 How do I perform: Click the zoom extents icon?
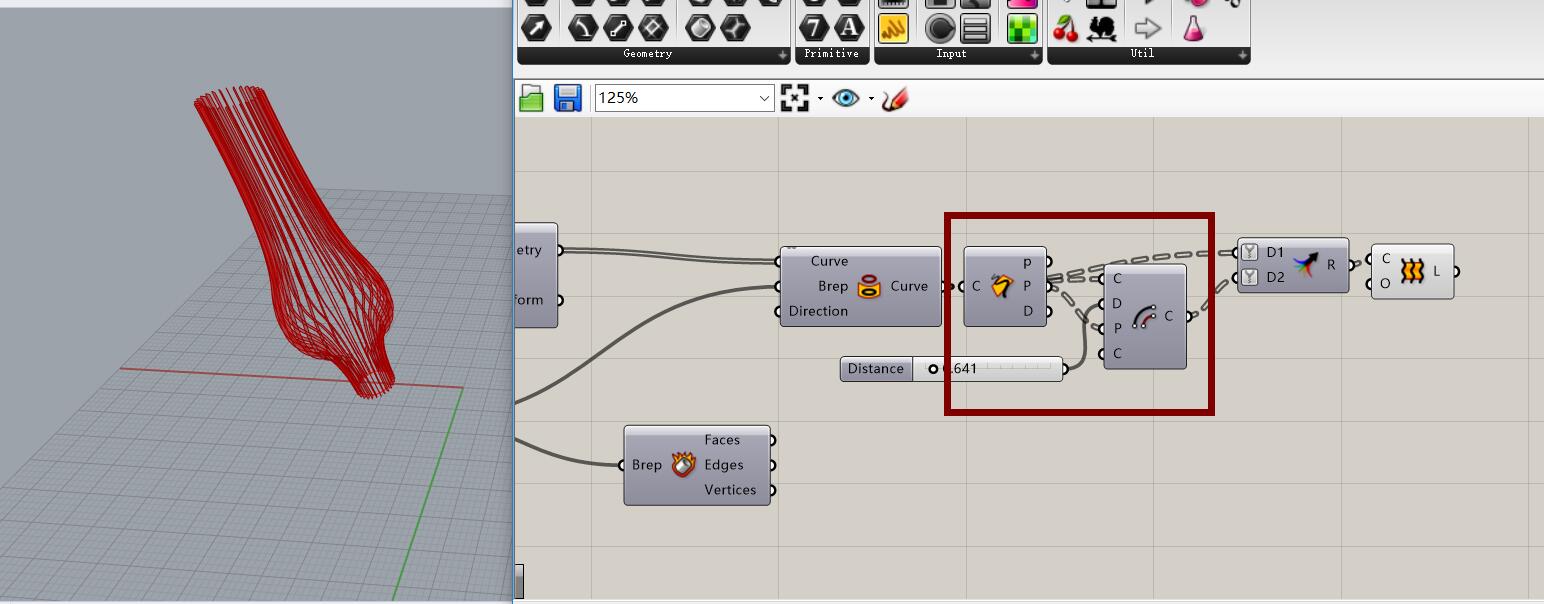[794, 98]
